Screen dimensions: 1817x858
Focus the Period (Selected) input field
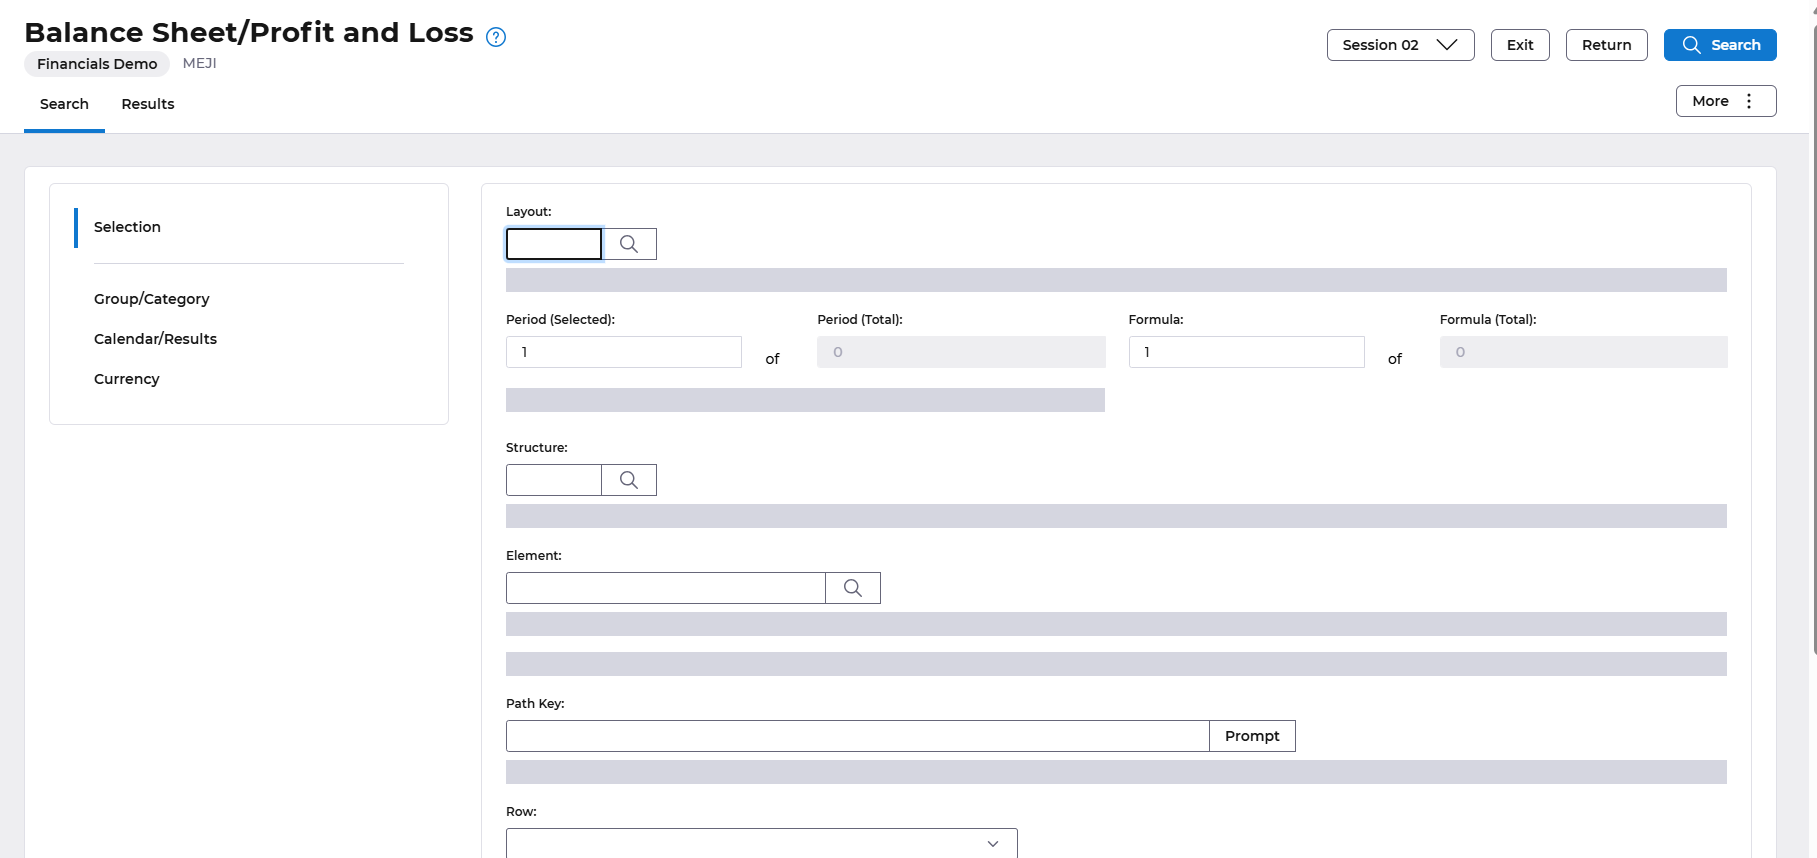click(x=623, y=352)
